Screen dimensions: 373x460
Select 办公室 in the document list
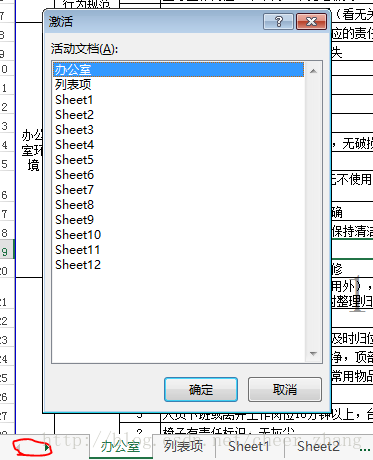tap(178, 70)
